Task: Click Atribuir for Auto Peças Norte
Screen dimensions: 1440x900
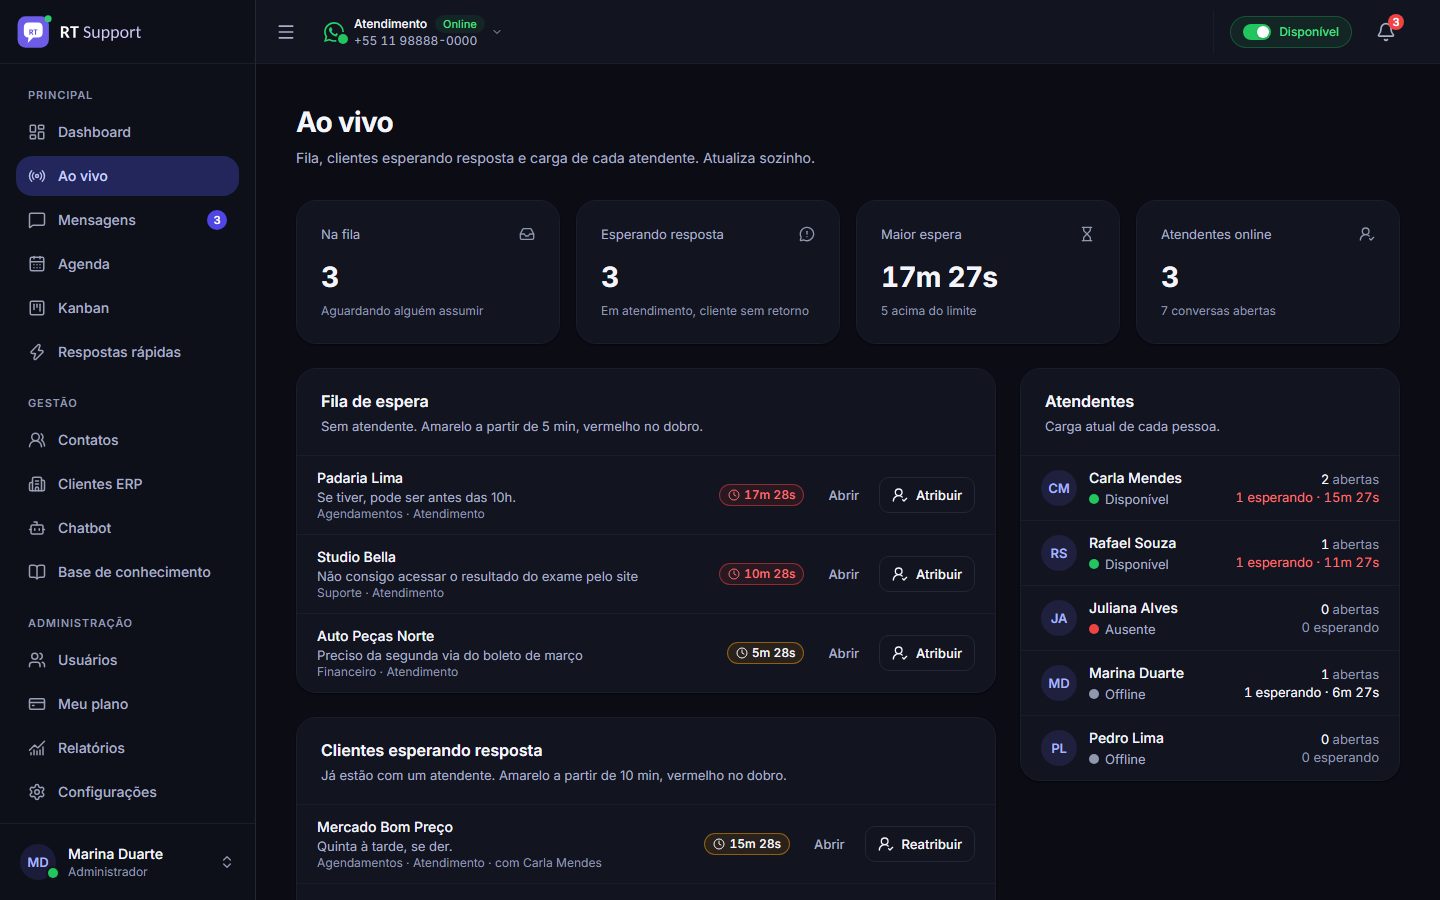Action: 927,653
